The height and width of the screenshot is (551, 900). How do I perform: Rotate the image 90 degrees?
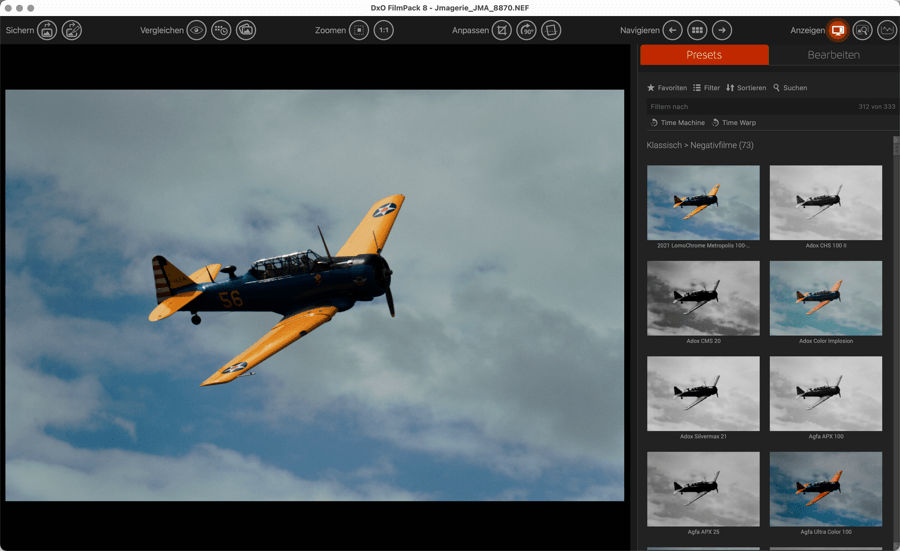point(527,31)
